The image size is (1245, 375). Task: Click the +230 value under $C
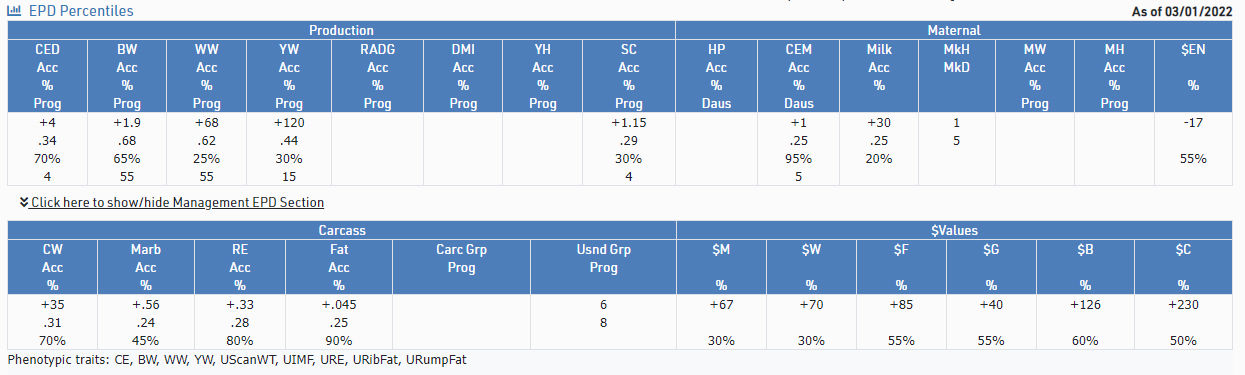1182,304
